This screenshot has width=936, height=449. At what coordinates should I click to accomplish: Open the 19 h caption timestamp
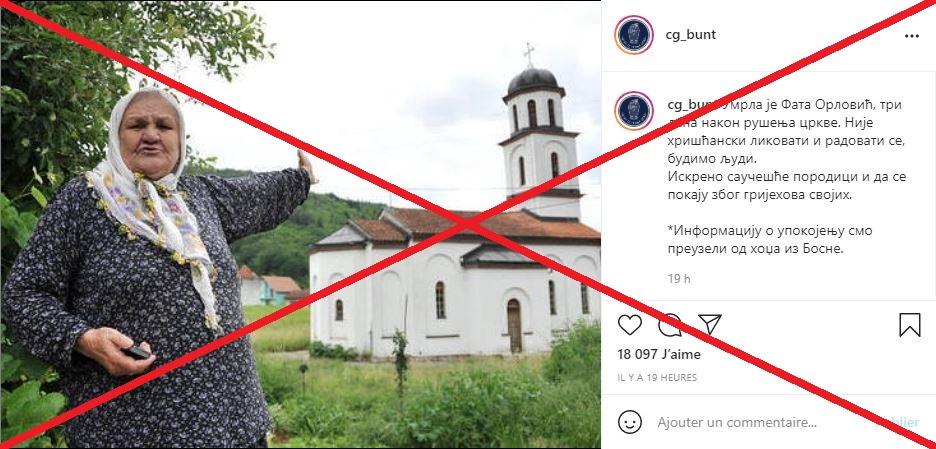coord(679,279)
